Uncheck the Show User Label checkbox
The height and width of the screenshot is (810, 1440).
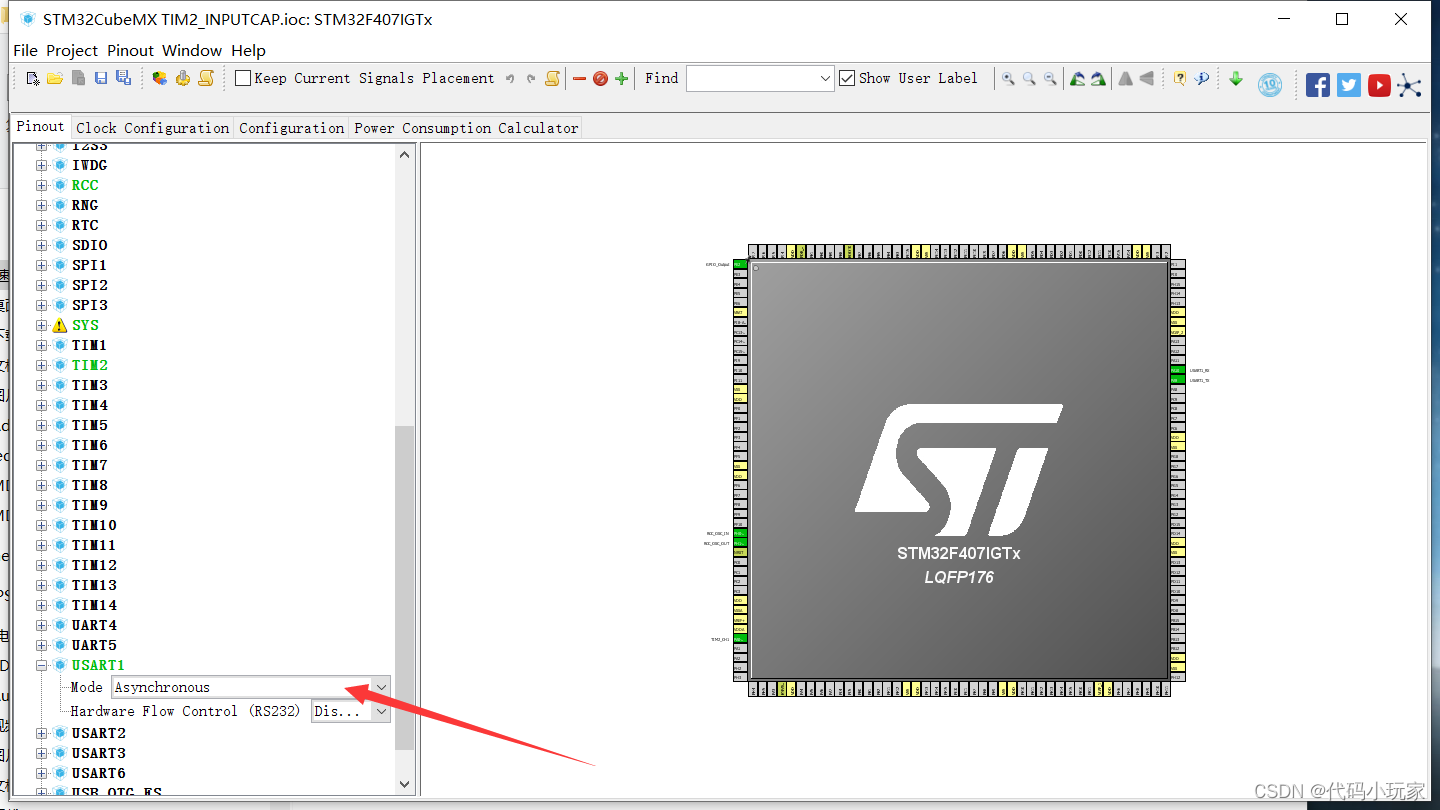pos(847,78)
